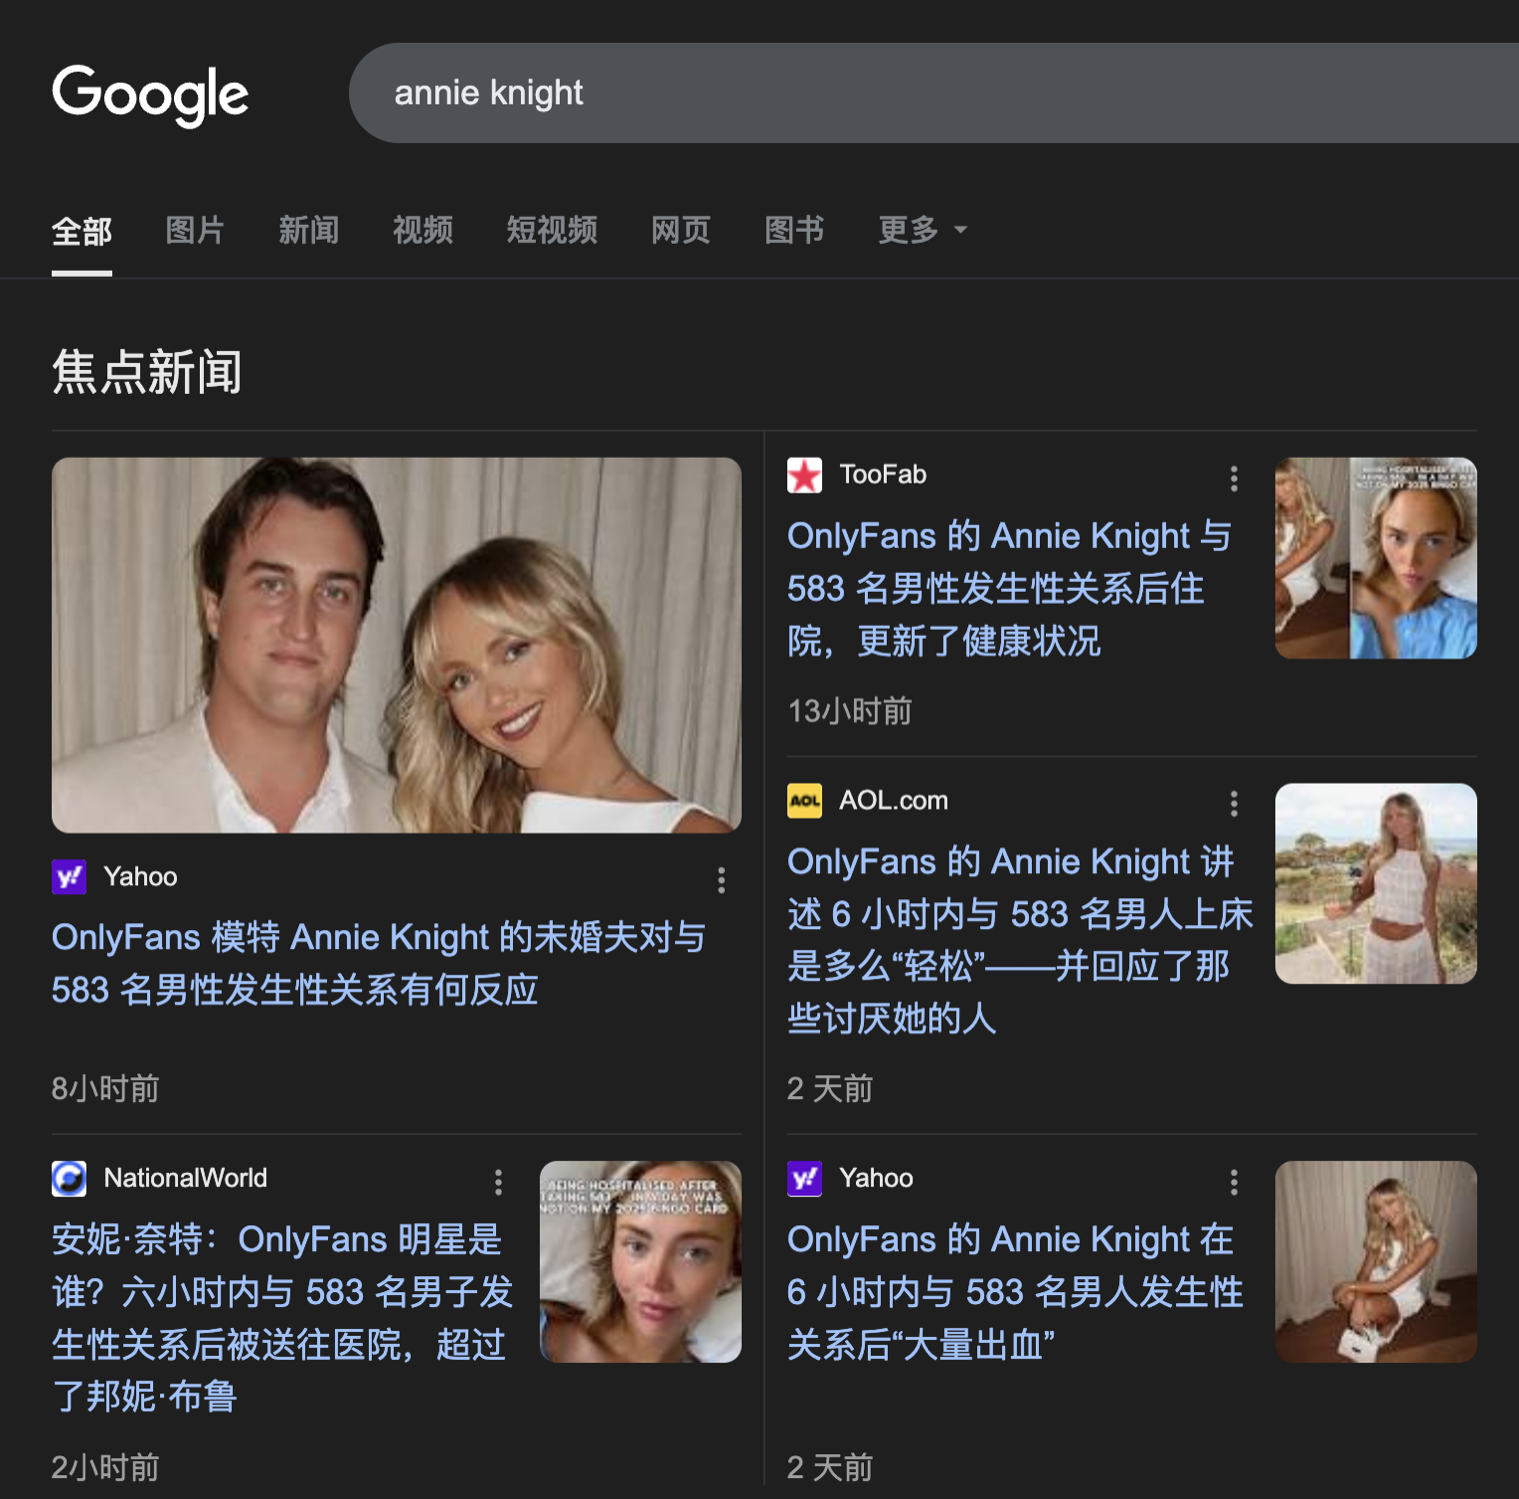Click the Yahoo source name under the large photo
Screen dimensions: 1519x1499
(140, 877)
